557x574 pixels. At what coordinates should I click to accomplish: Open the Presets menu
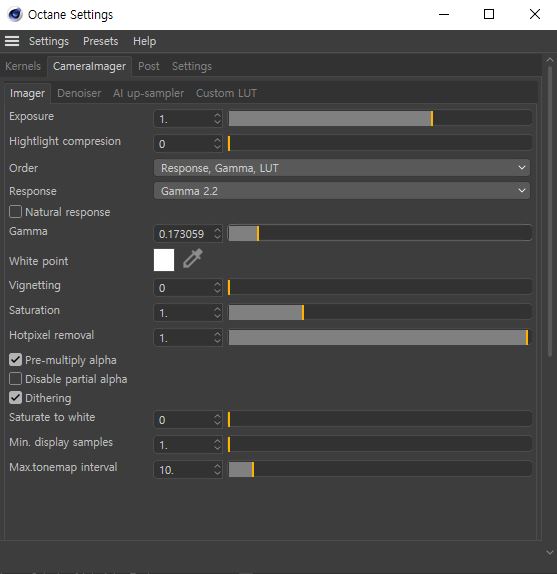pyautogui.click(x=101, y=41)
